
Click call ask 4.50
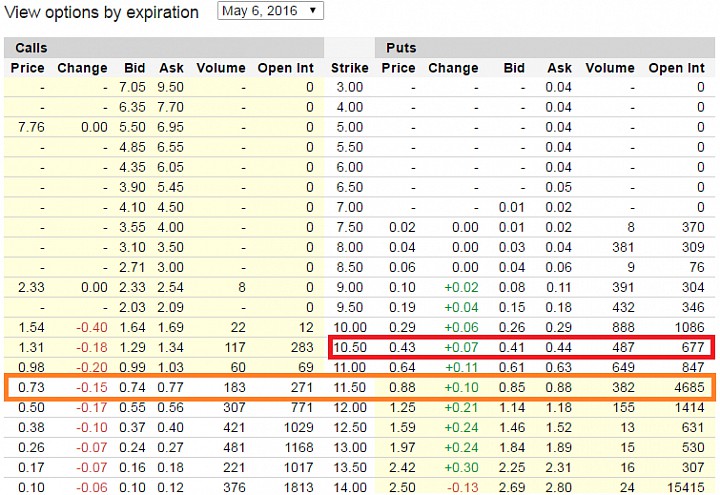[170, 207]
